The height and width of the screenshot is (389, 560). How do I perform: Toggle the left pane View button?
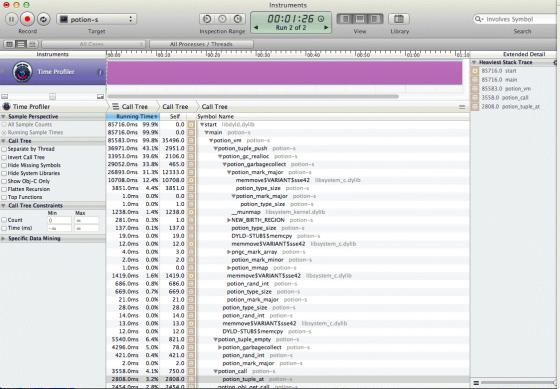click(x=345, y=19)
